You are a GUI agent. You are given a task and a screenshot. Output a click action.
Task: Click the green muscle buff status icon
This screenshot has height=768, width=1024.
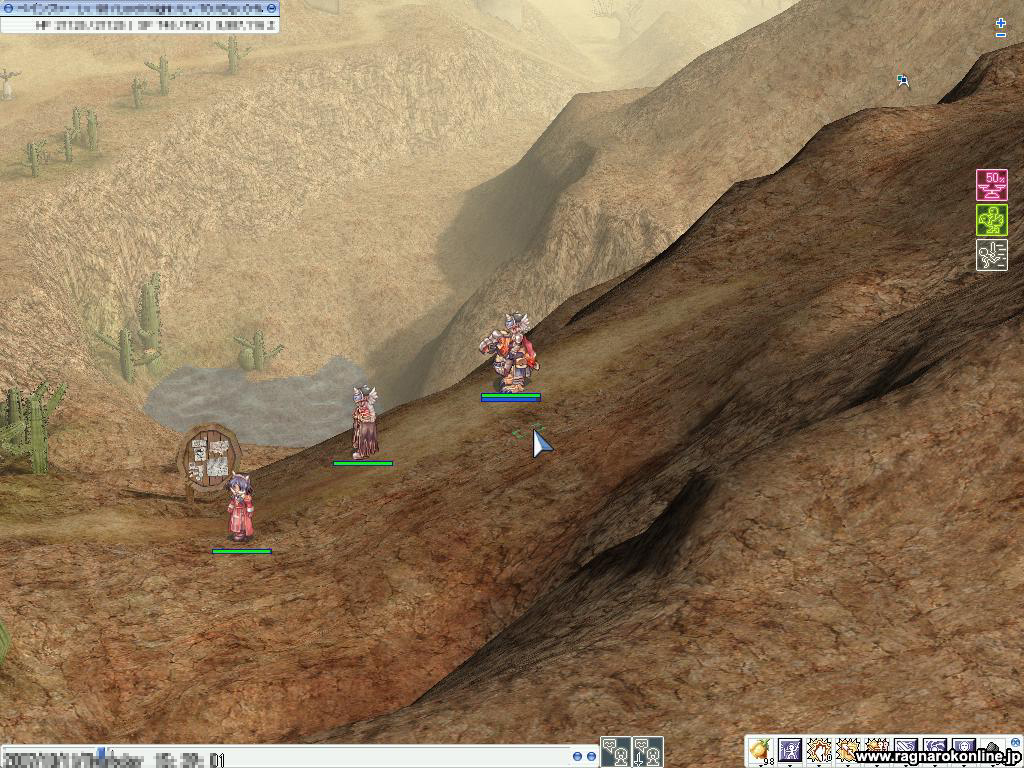point(991,219)
